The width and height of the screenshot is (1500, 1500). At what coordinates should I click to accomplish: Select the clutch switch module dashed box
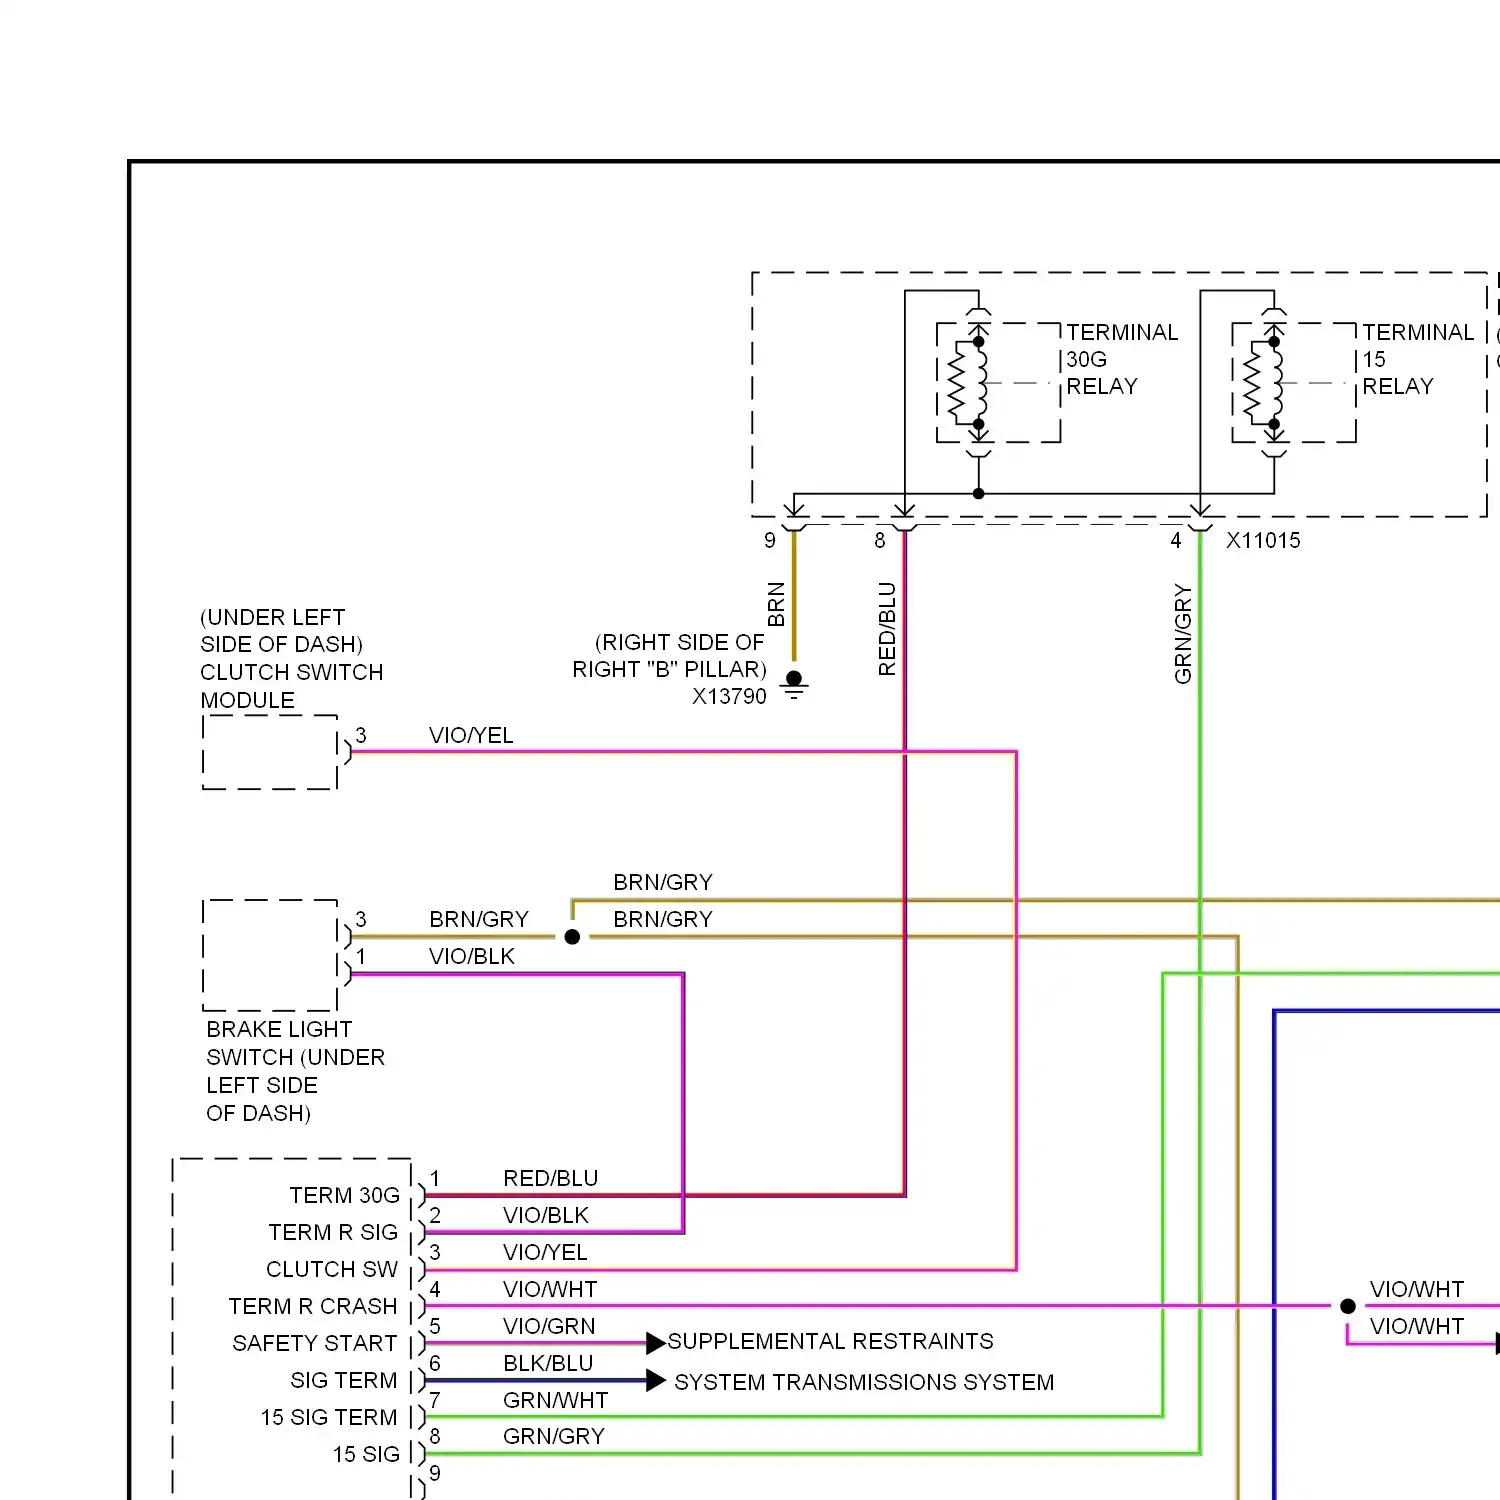pos(270,752)
